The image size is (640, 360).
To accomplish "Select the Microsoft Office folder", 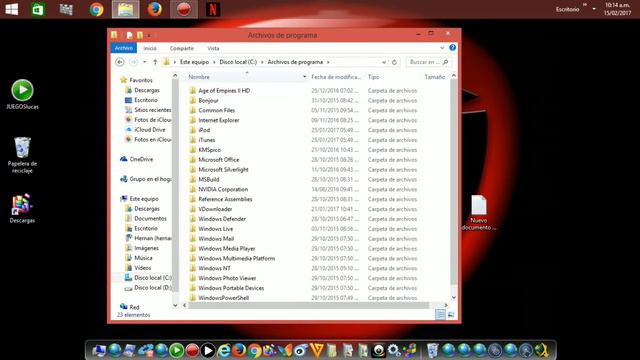I will [x=218, y=160].
